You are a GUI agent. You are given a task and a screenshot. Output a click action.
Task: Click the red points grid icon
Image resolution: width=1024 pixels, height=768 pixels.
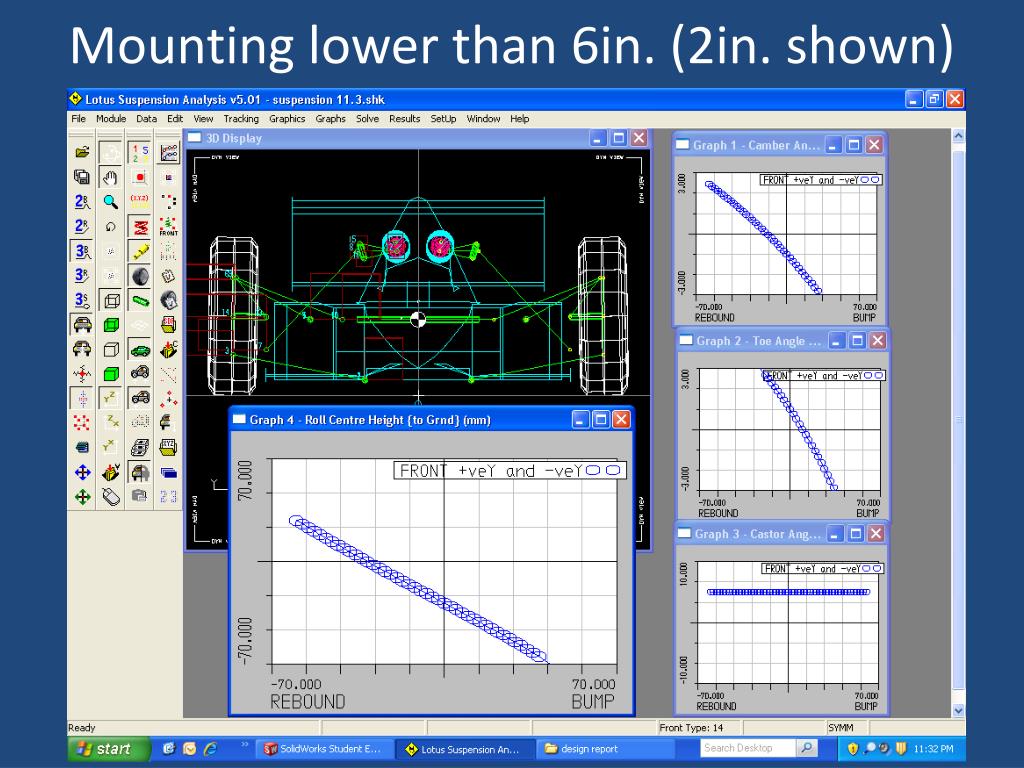tap(82, 423)
